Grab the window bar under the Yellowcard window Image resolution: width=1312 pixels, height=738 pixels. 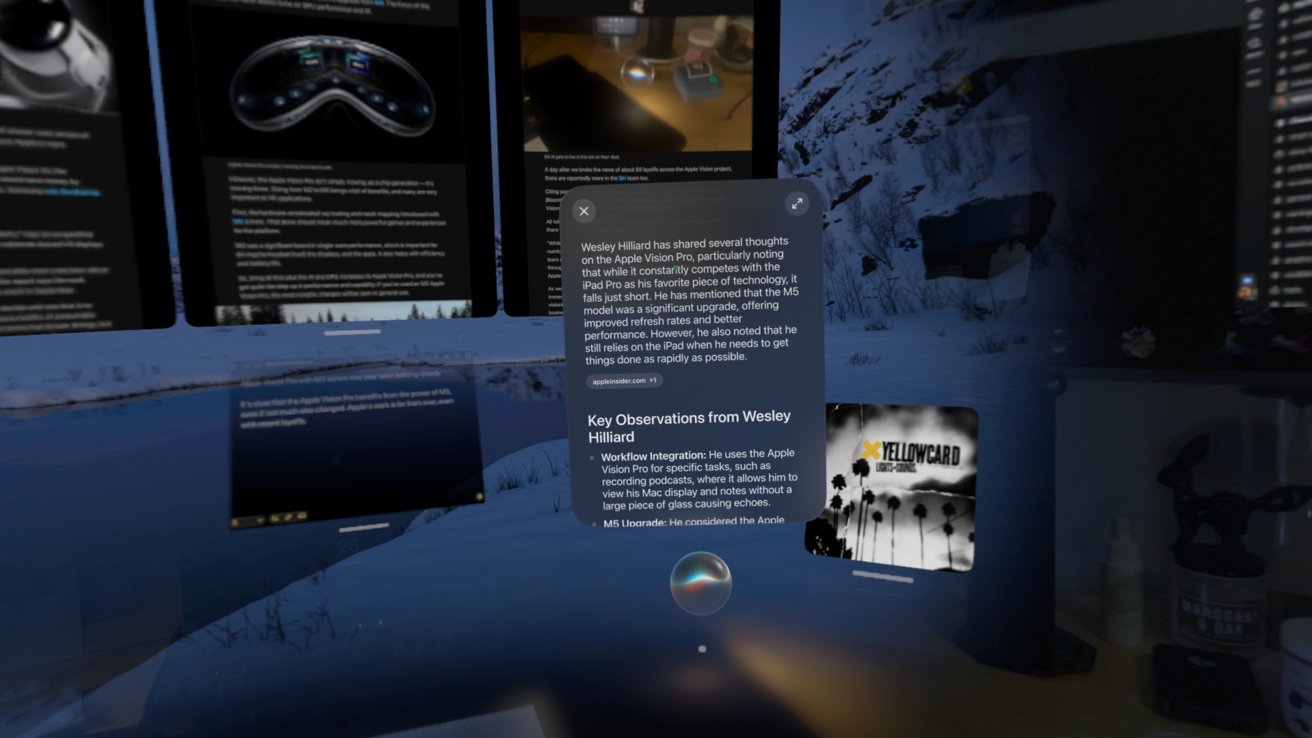[882, 576]
